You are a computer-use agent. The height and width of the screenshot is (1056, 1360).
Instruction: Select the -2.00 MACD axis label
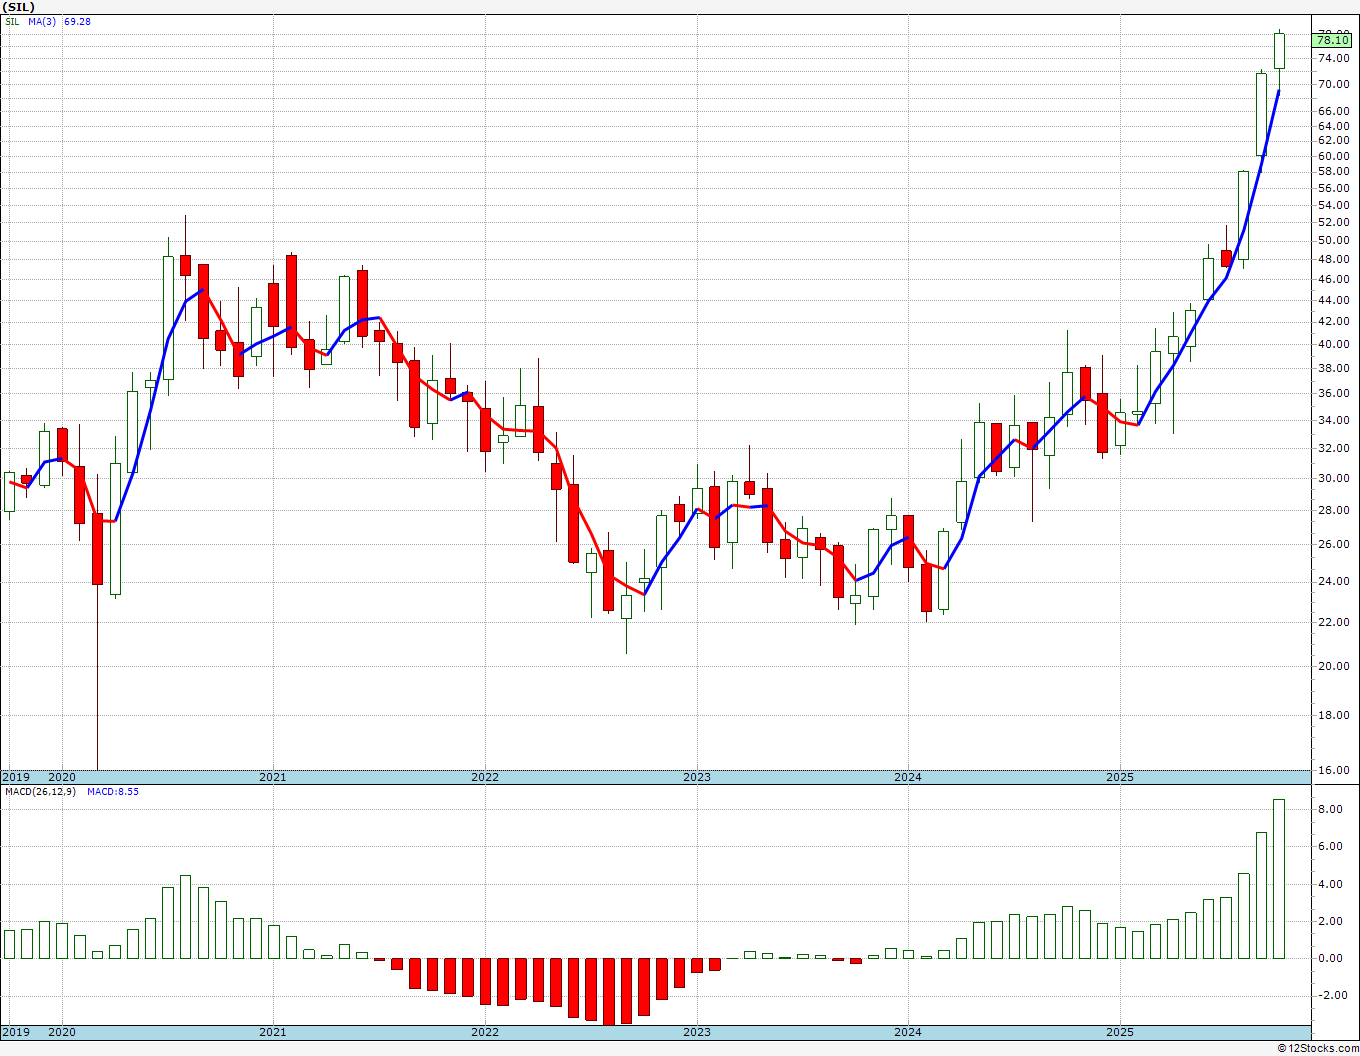click(x=1334, y=995)
